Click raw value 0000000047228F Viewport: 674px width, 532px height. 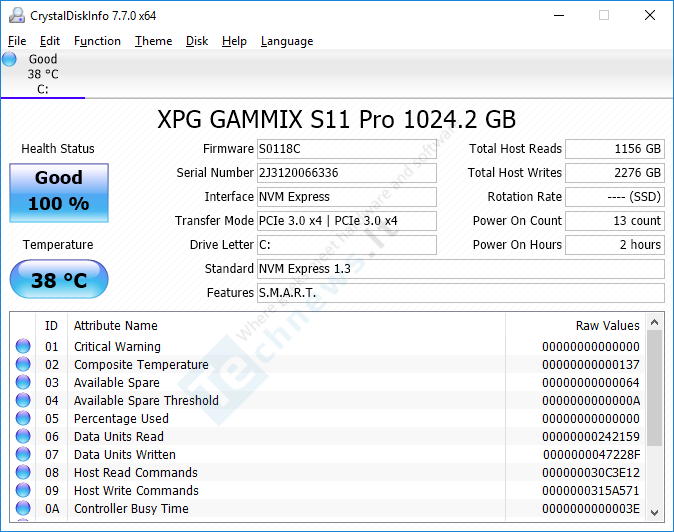pyautogui.click(x=591, y=455)
